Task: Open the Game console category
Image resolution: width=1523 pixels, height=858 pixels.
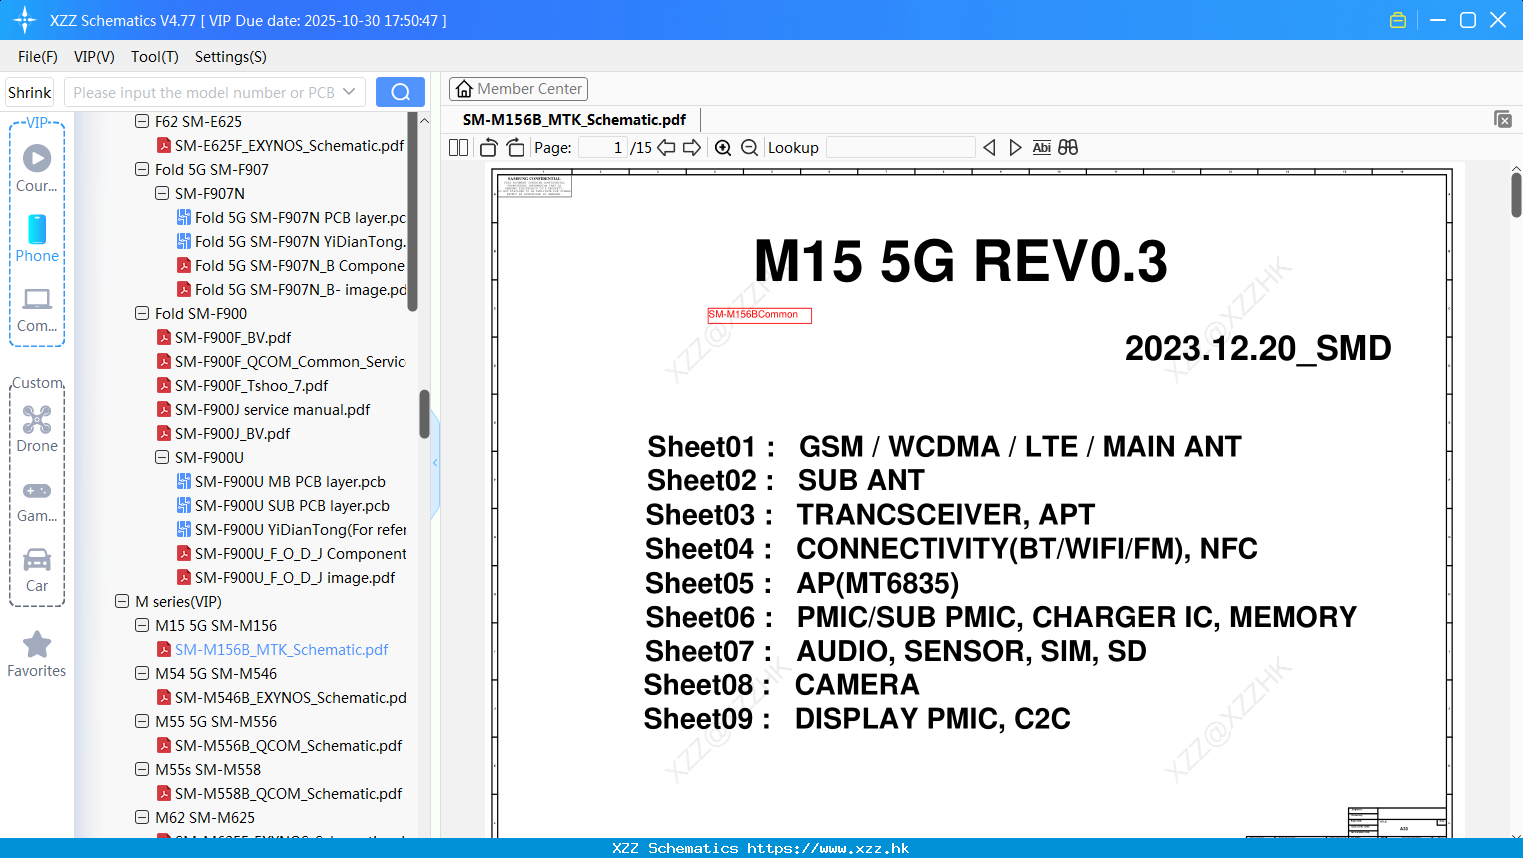Action: coord(37,500)
